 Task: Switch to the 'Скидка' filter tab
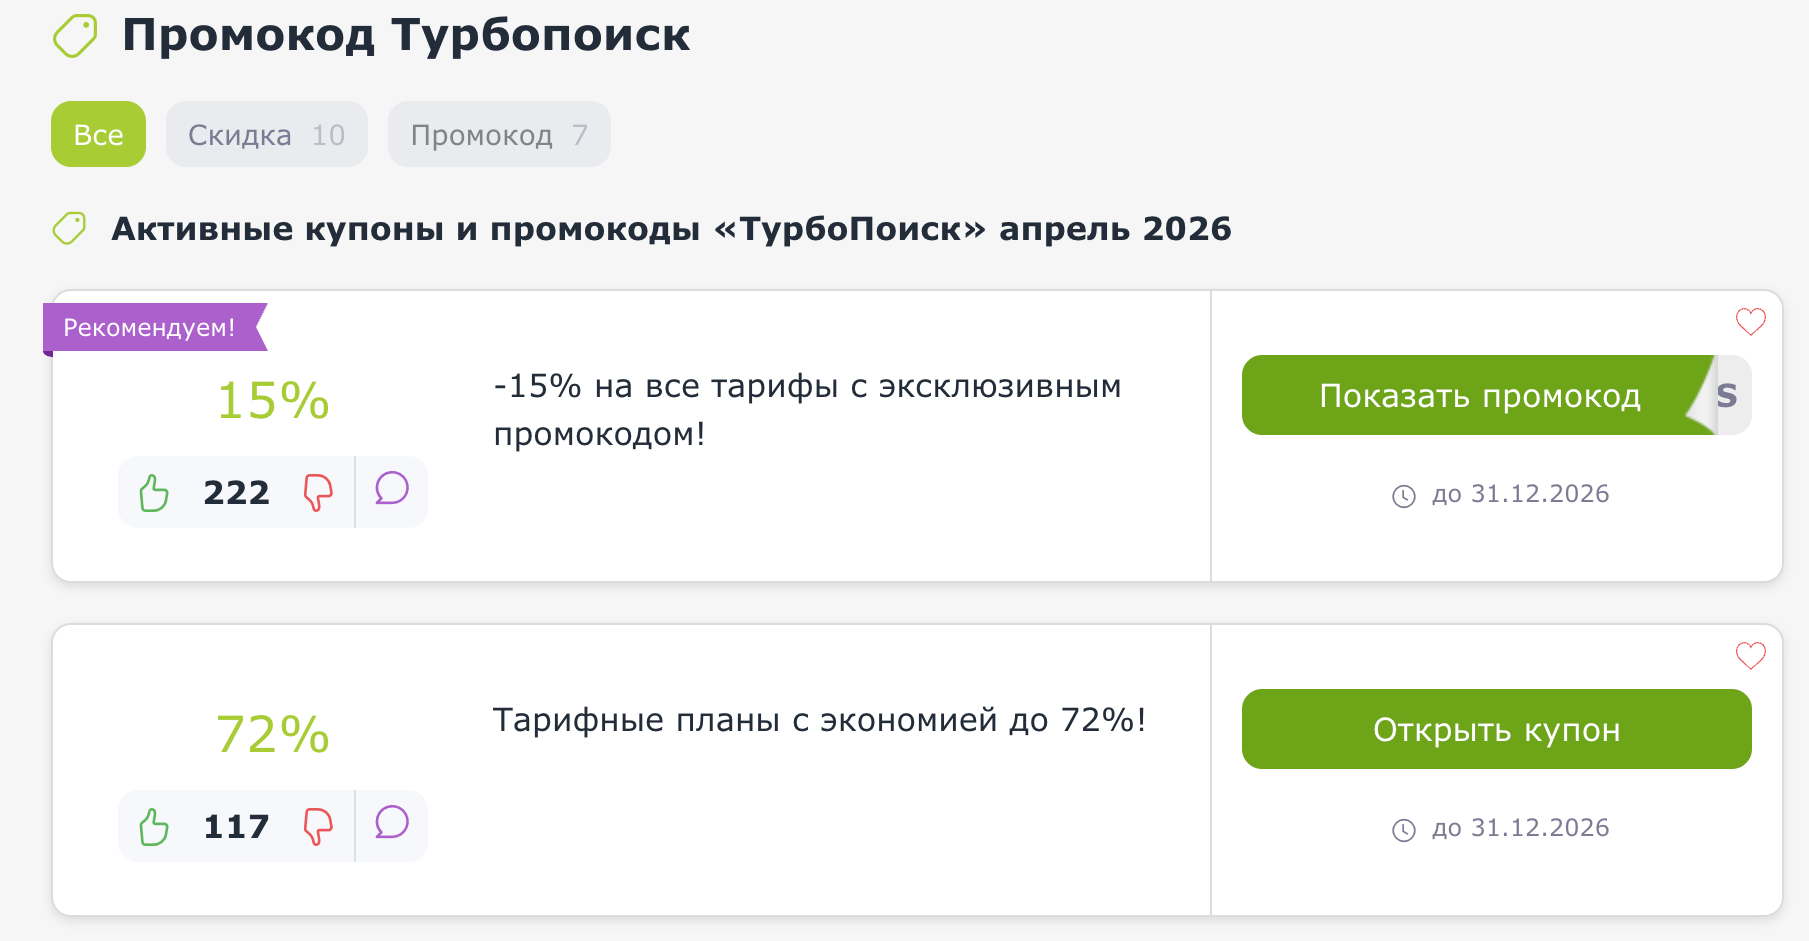pyautogui.click(x=265, y=133)
